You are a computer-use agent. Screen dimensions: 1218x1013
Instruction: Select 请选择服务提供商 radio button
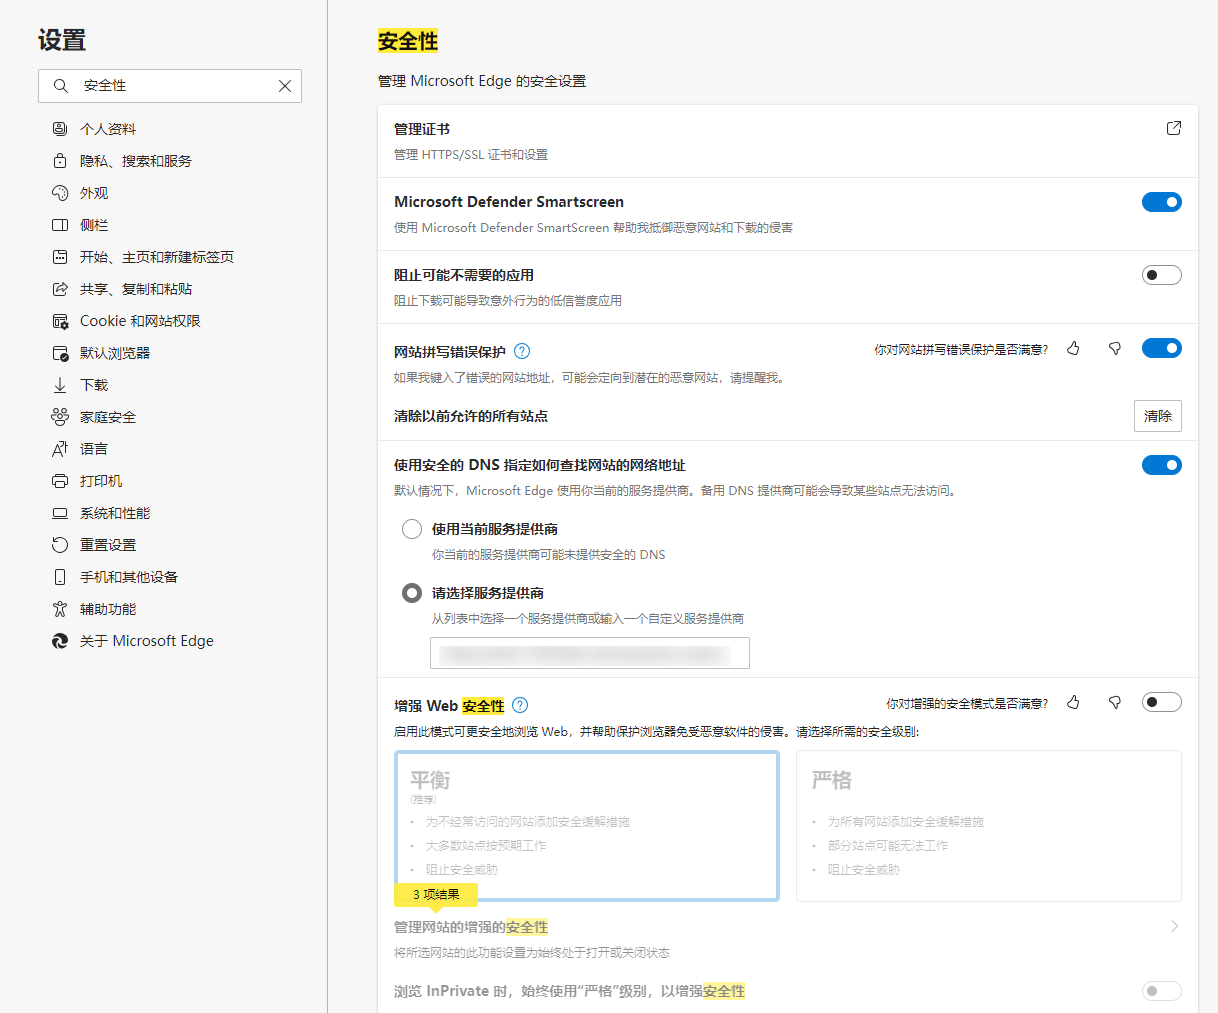tap(412, 593)
